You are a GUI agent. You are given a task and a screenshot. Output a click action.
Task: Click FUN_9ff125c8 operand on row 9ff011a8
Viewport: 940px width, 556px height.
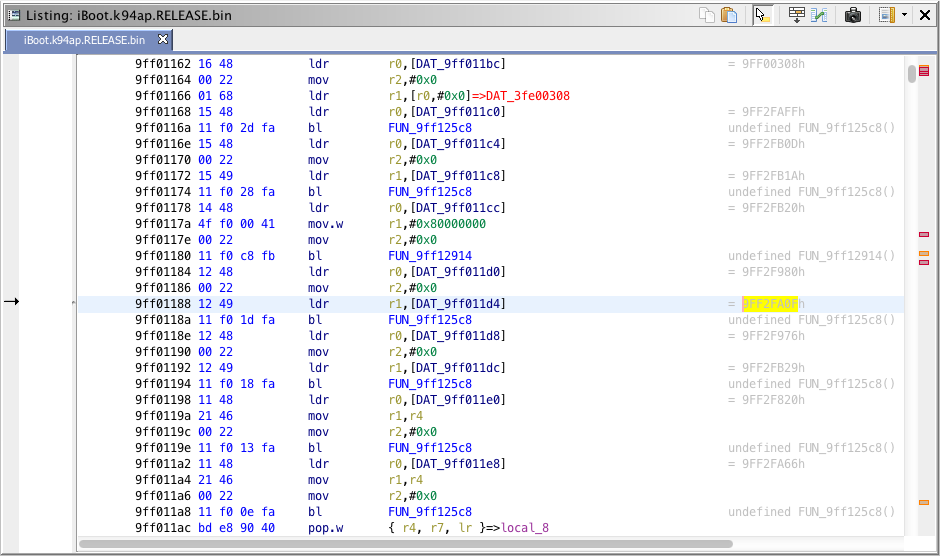point(430,512)
